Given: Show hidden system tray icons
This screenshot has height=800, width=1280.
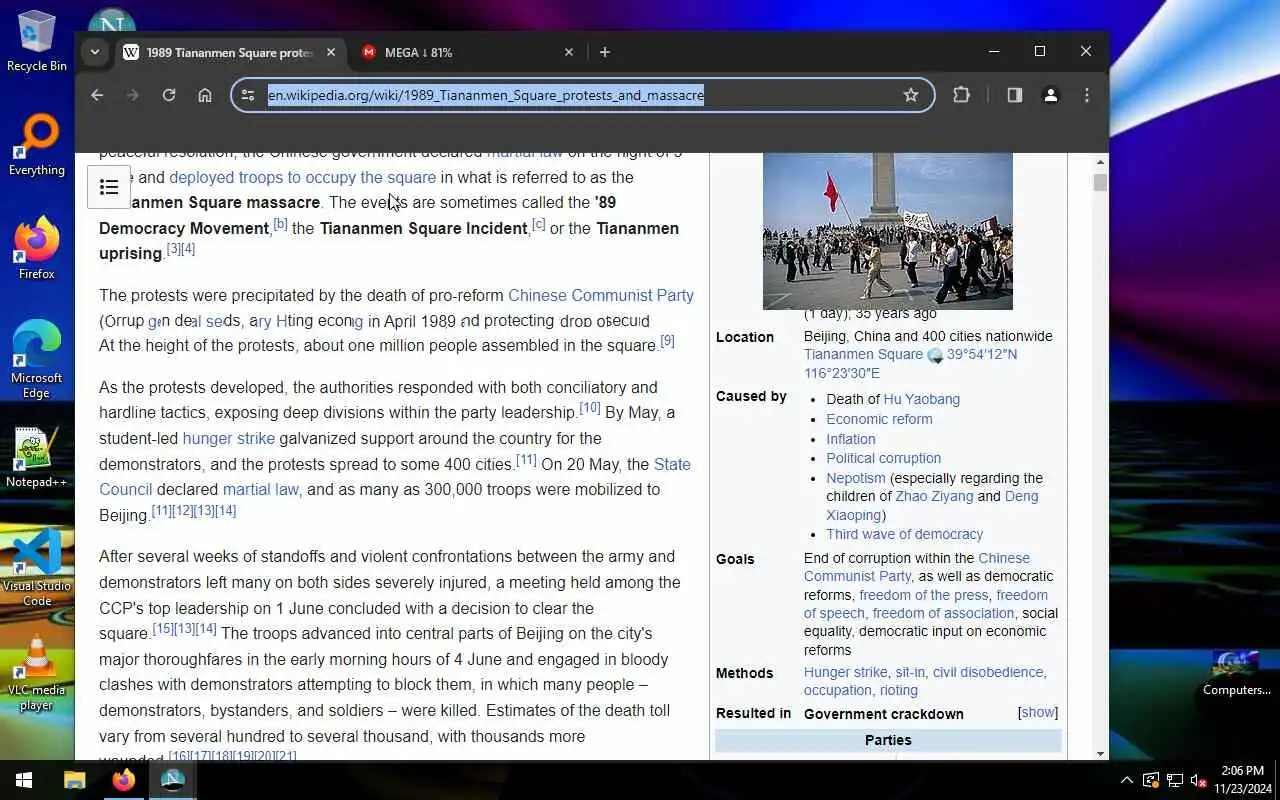Looking at the screenshot, I should click(1127, 780).
